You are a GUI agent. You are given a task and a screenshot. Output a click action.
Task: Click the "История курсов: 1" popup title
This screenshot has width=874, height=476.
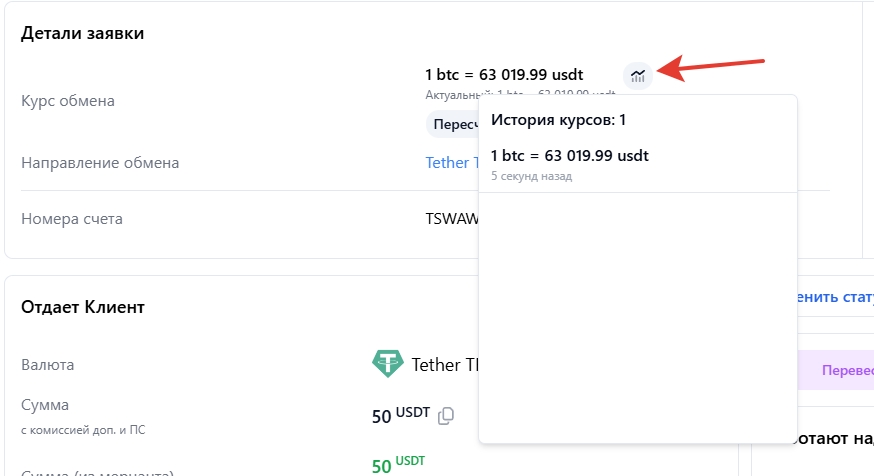558,120
